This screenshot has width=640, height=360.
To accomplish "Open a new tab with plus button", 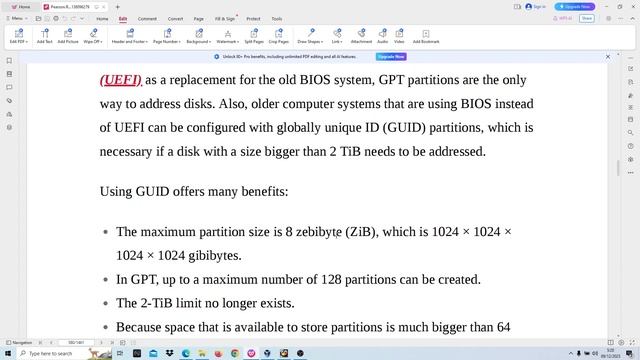I will coord(118,7).
